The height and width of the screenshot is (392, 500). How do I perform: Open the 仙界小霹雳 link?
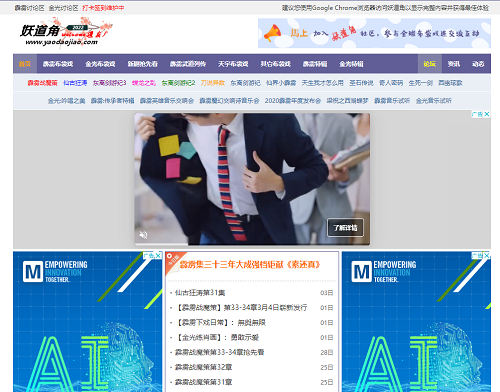click(x=281, y=83)
